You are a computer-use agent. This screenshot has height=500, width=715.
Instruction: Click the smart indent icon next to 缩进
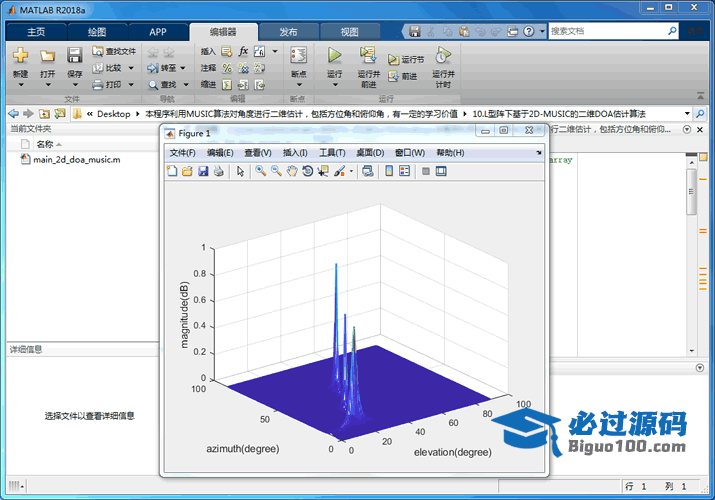click(227, 85)
